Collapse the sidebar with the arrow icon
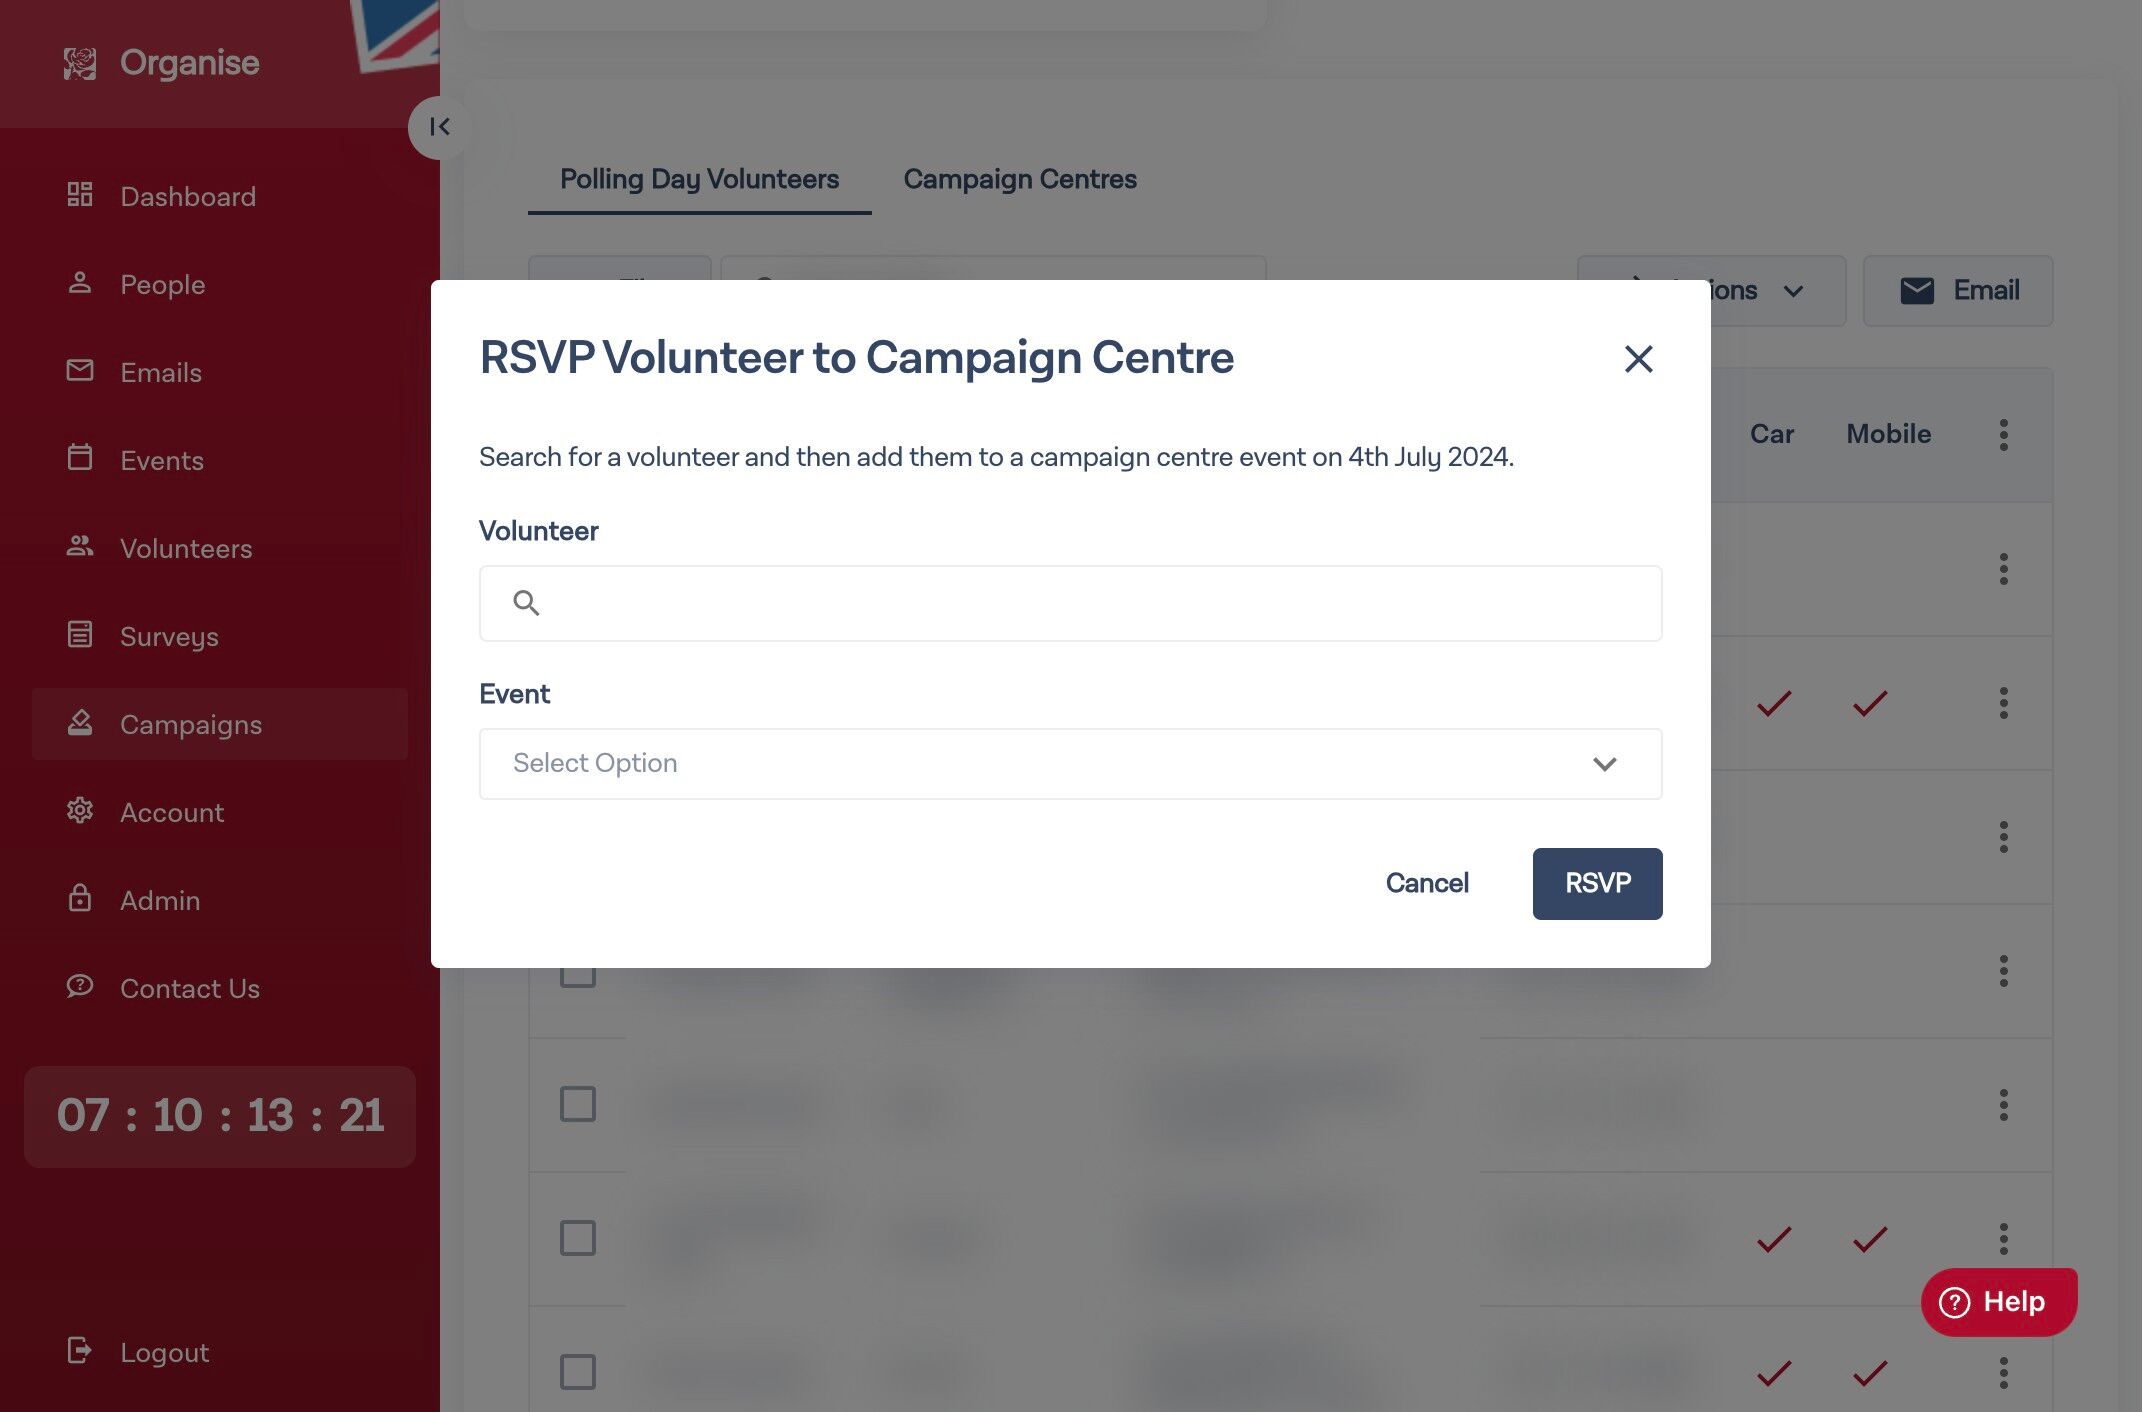 440,127
